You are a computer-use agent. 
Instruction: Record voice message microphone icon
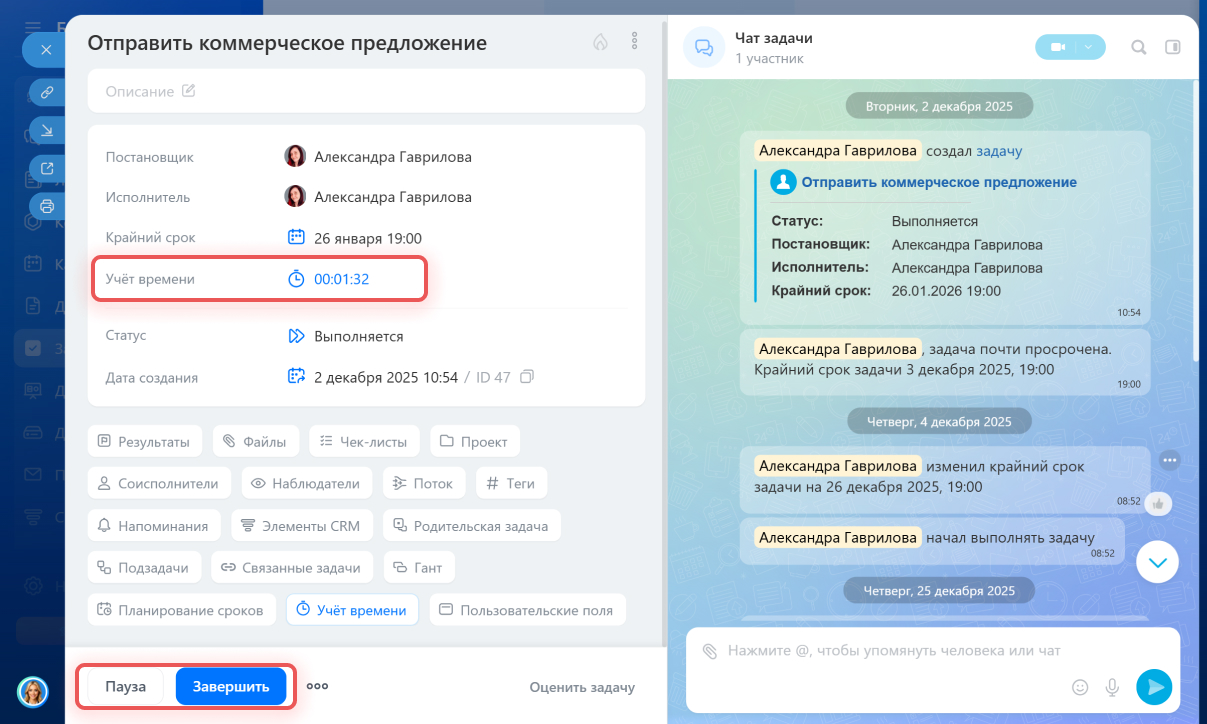click(1111, 687)
